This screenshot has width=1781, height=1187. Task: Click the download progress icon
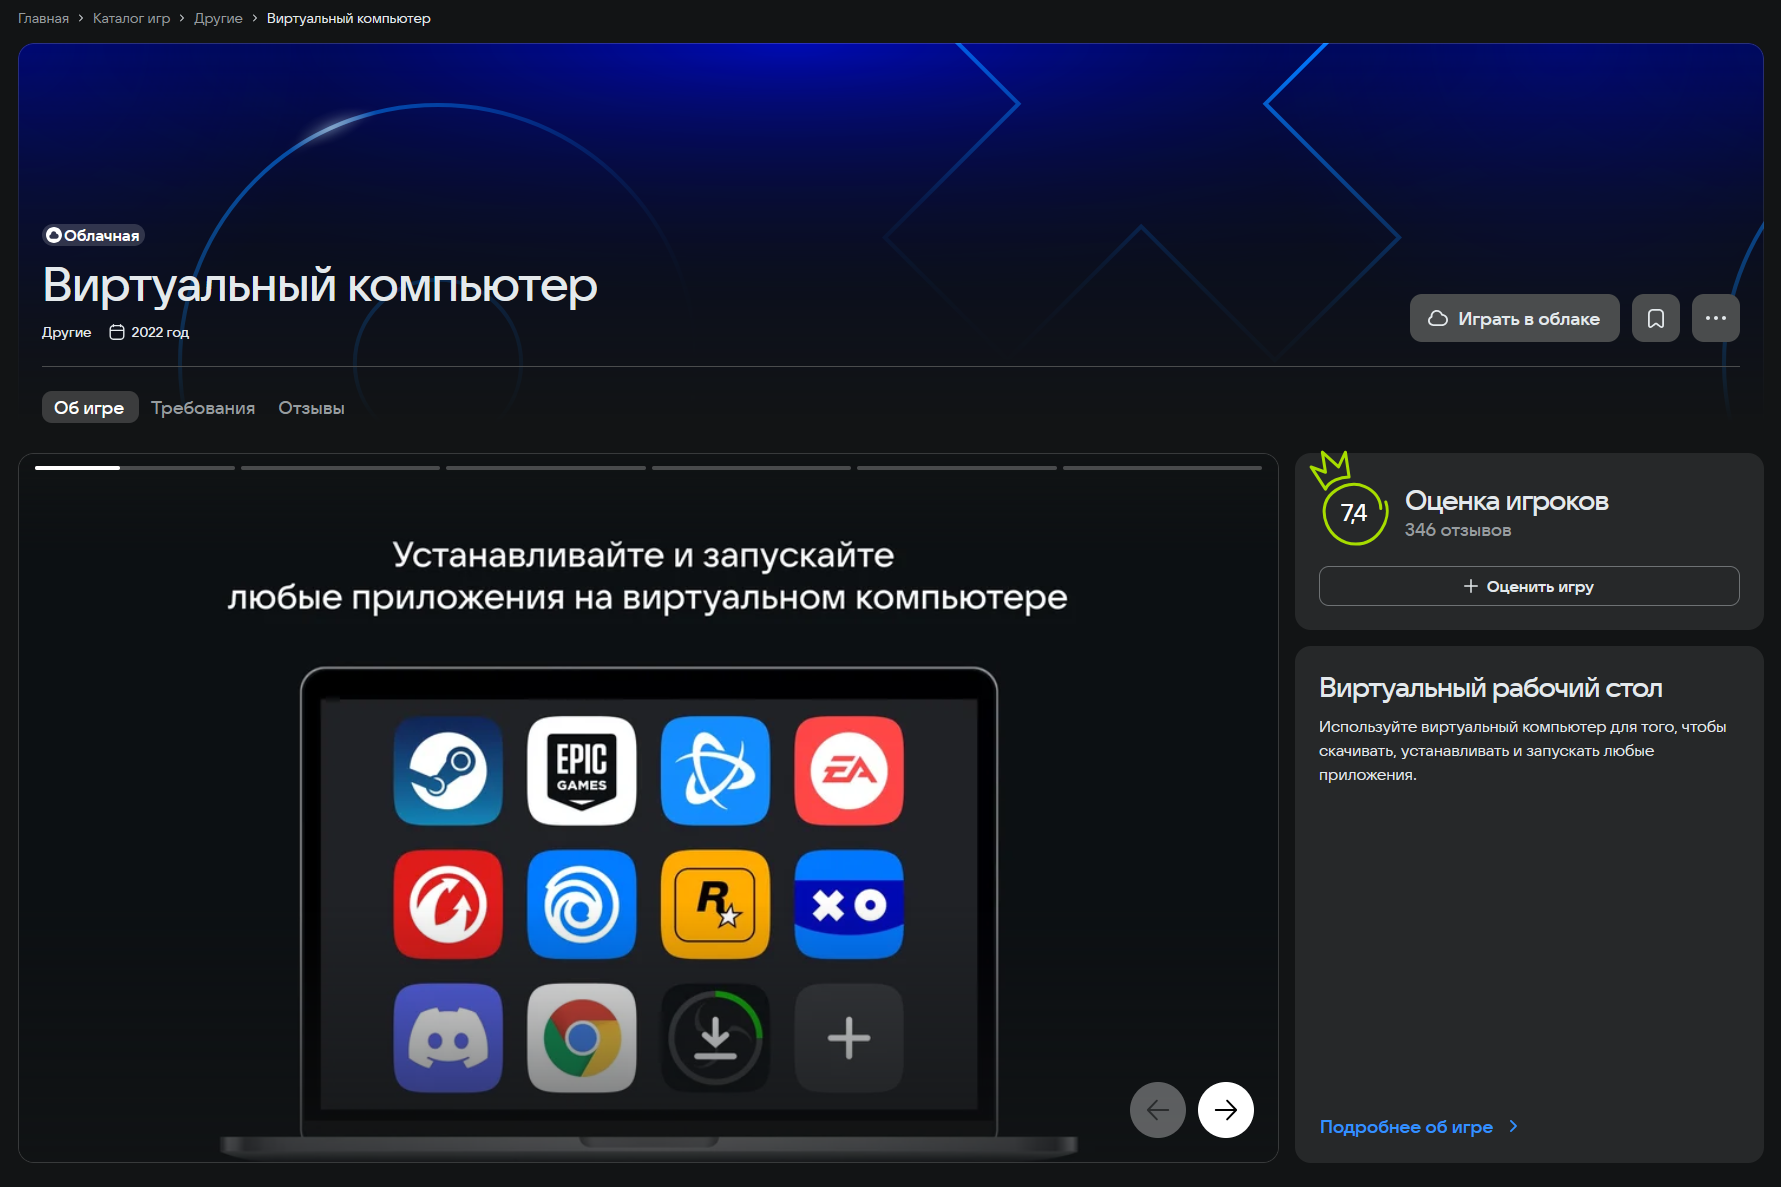click(716, 1038)
